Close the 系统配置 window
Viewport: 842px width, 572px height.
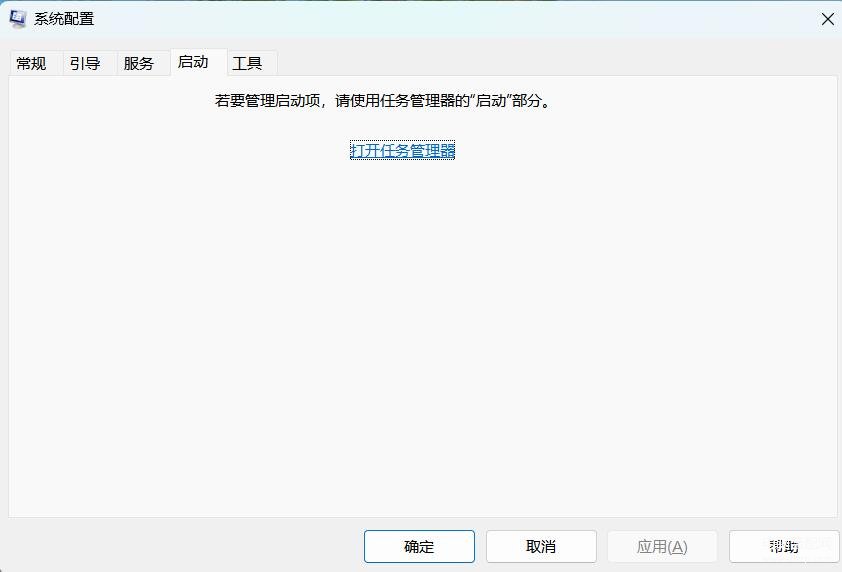tap(827, 19)
